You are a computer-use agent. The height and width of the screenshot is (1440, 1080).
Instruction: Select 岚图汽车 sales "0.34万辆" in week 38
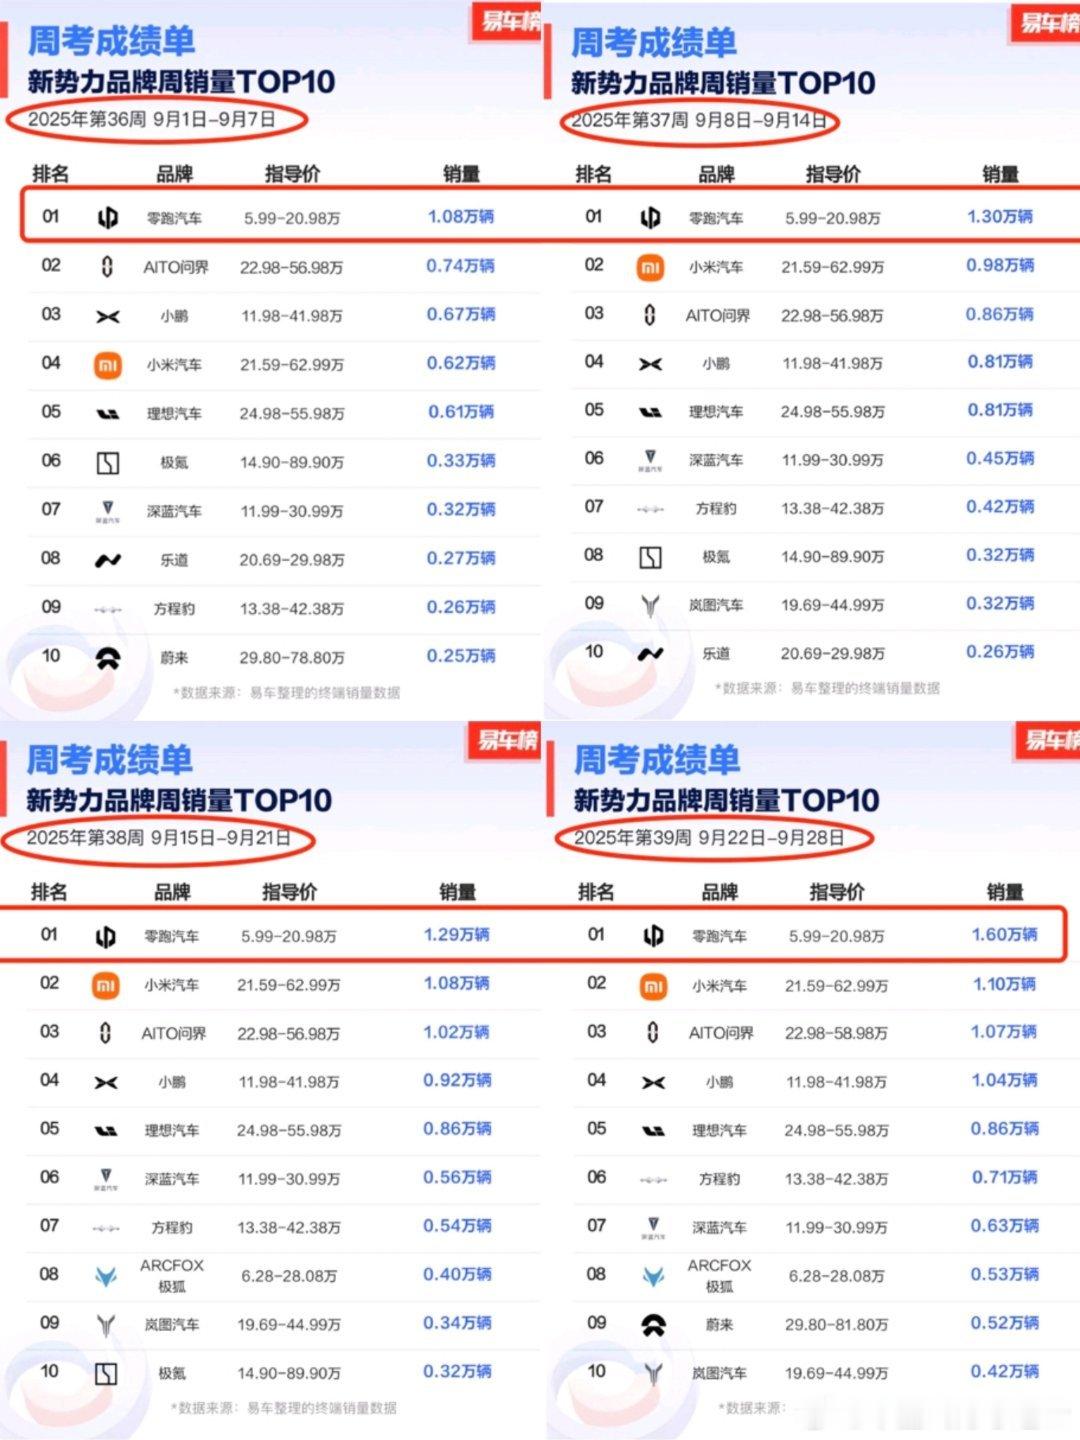coord(457,1323)
